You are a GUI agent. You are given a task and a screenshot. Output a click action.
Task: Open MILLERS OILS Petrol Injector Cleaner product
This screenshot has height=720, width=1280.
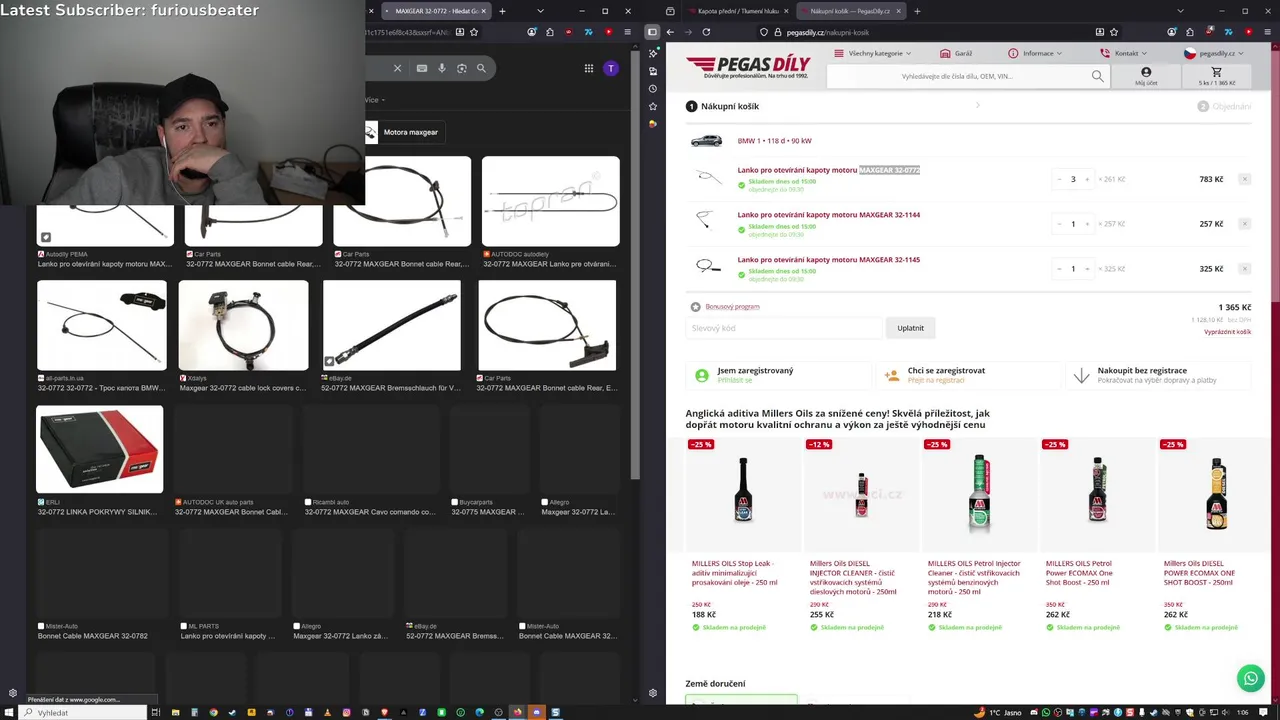click(979, 531)
